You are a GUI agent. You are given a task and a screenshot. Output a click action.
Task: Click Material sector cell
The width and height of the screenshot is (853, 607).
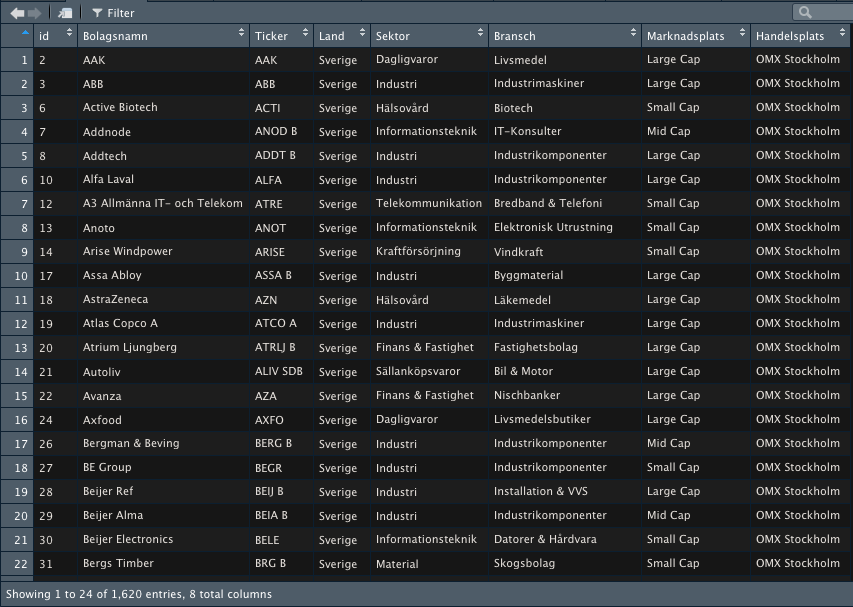click(x=429, y=563)
